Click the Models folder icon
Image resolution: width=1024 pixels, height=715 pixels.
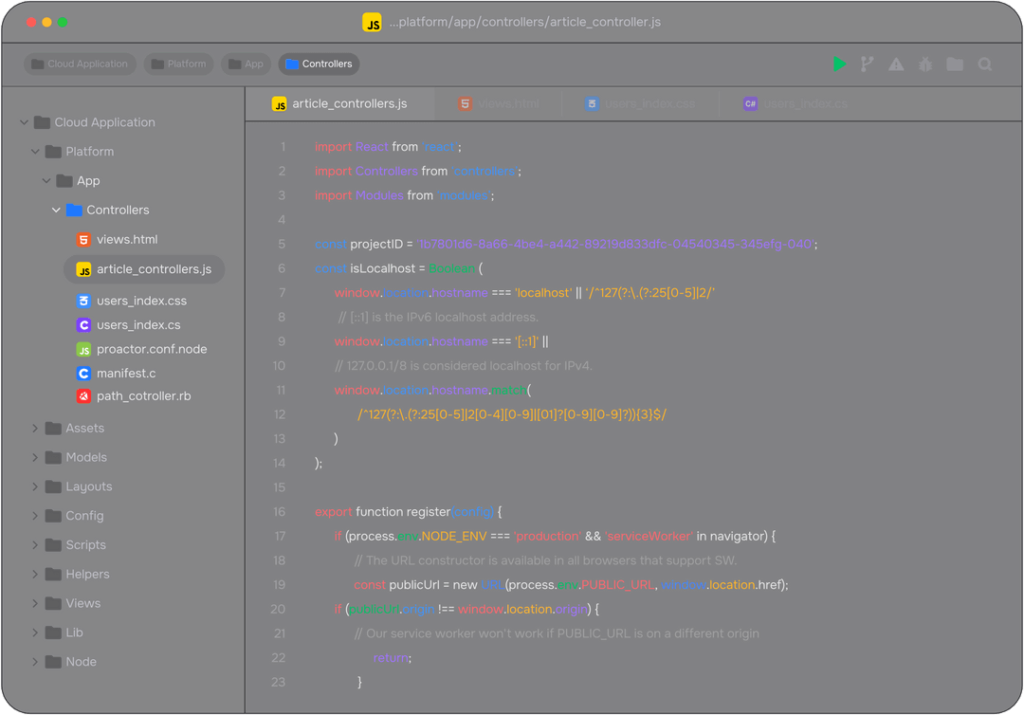pos(54,458)
